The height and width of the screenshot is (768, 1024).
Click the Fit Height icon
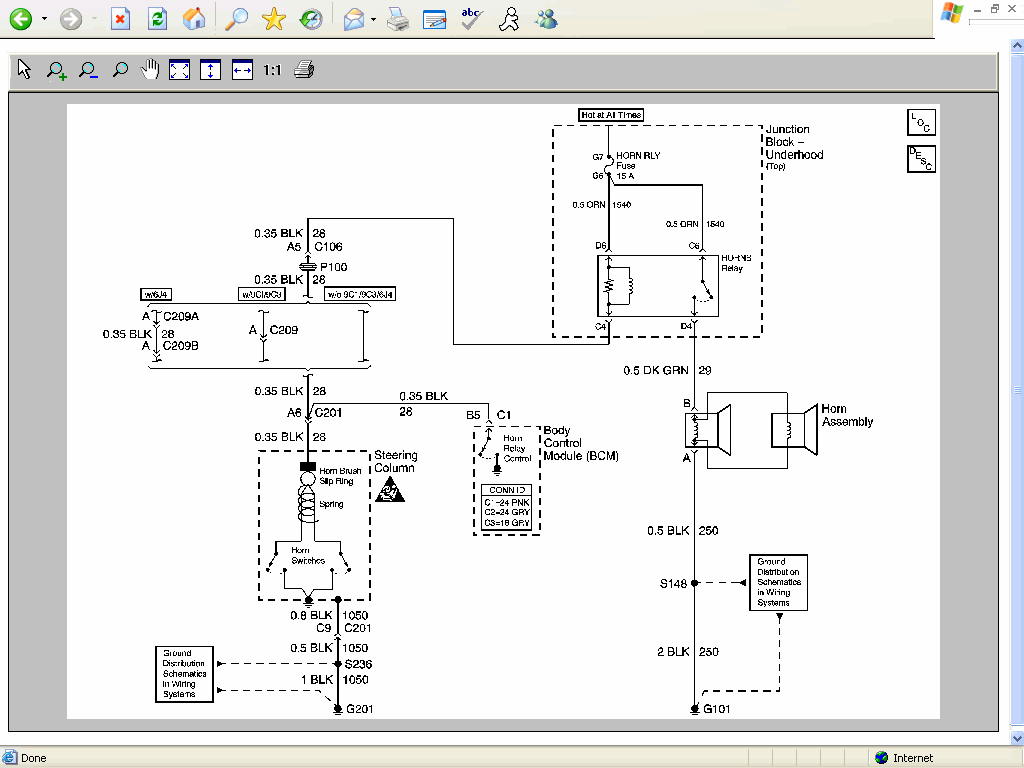(x=212, y=69)
